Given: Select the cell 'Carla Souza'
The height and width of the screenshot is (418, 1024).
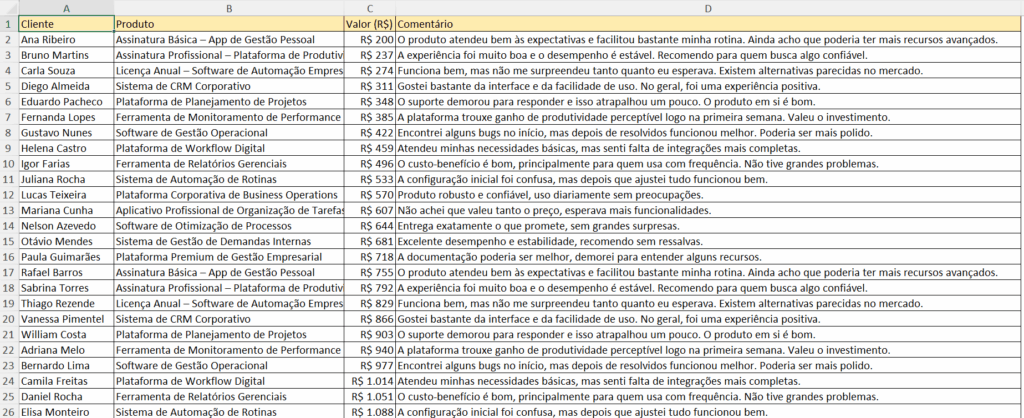Looking at the screenshot, I should [67, 71].
